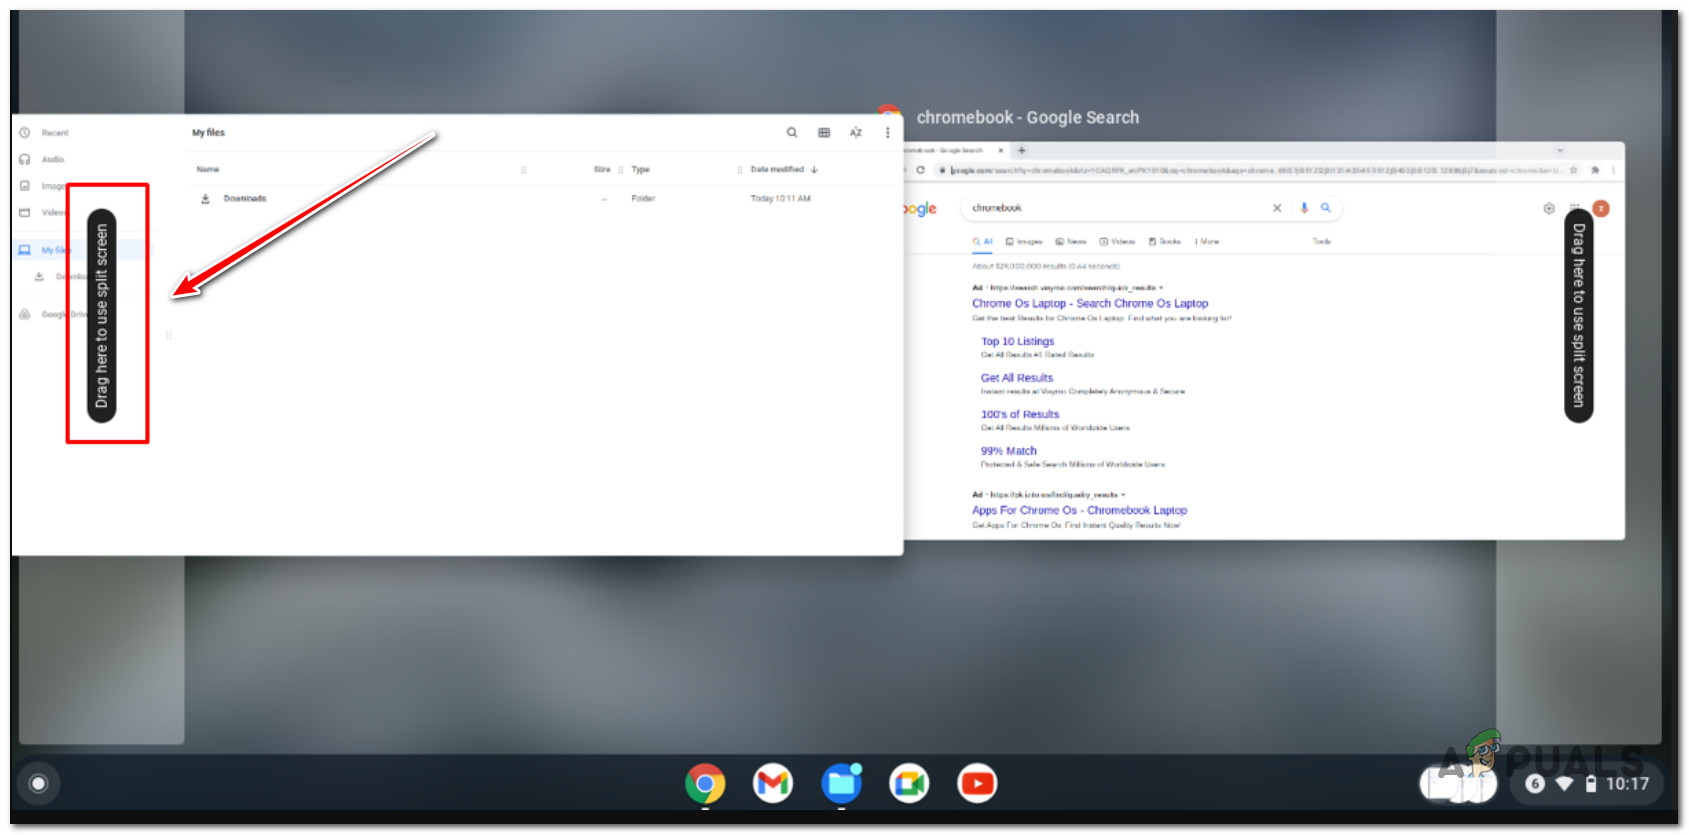
Task: Close the Google Search tab in Chrome
Action: click(1001, 151)
